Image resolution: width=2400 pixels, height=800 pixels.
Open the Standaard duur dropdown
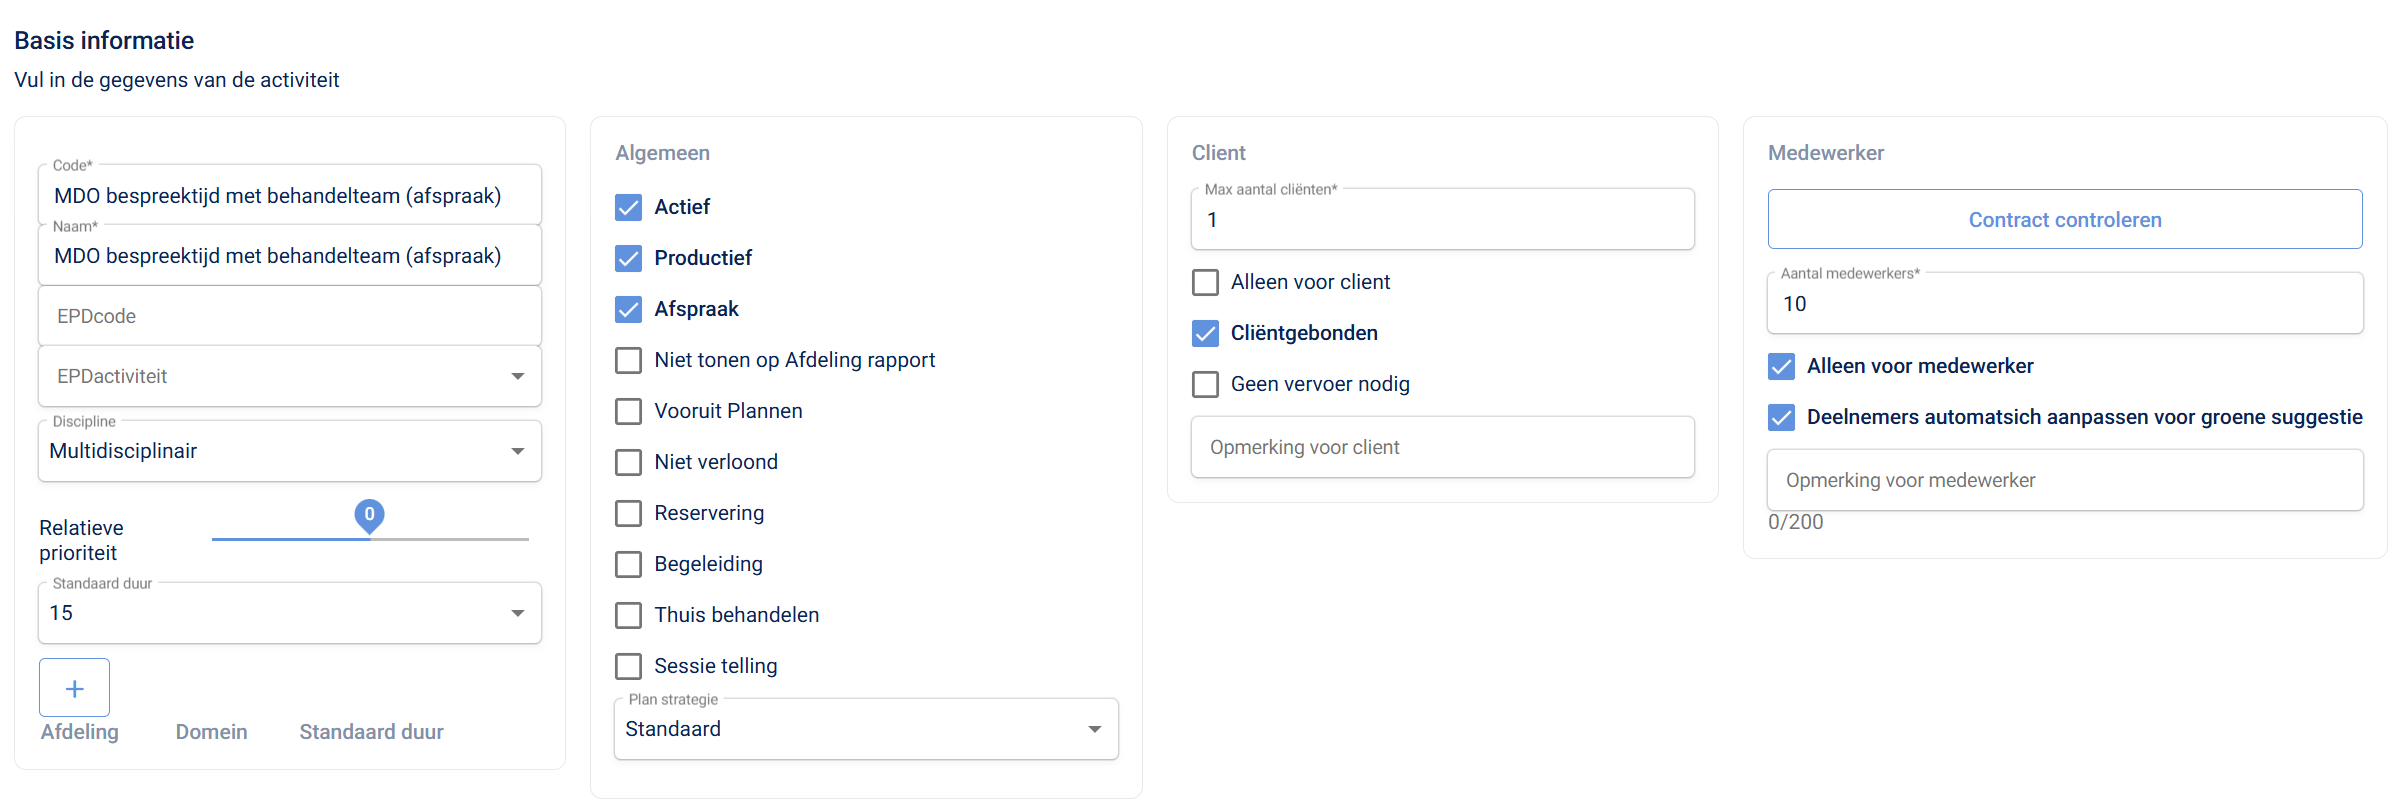coord(290,613)
